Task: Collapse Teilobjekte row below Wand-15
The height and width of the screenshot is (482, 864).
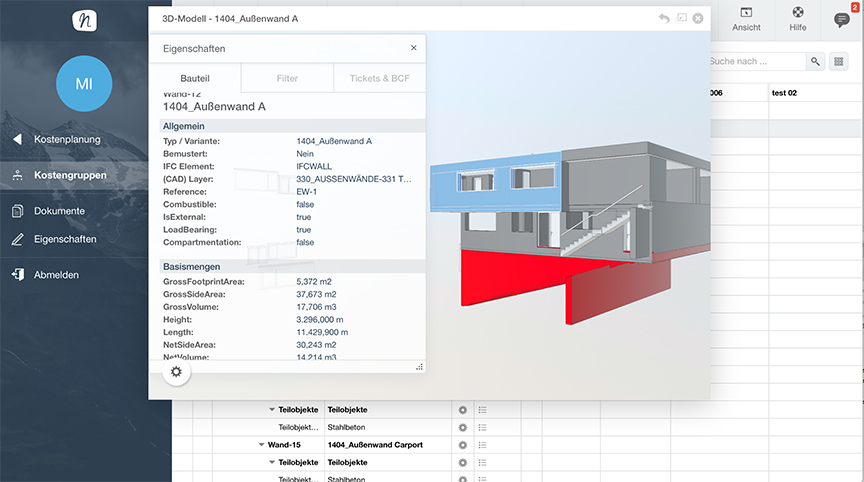Action: click(x=271, y=462)
